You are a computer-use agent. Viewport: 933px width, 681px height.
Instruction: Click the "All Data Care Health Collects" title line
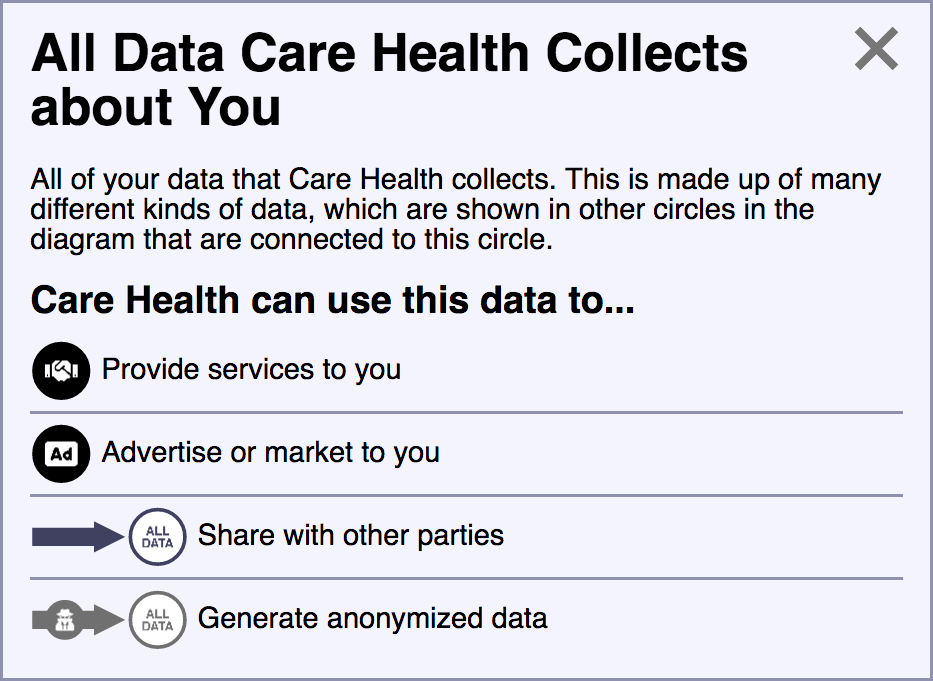coord(389,54)
